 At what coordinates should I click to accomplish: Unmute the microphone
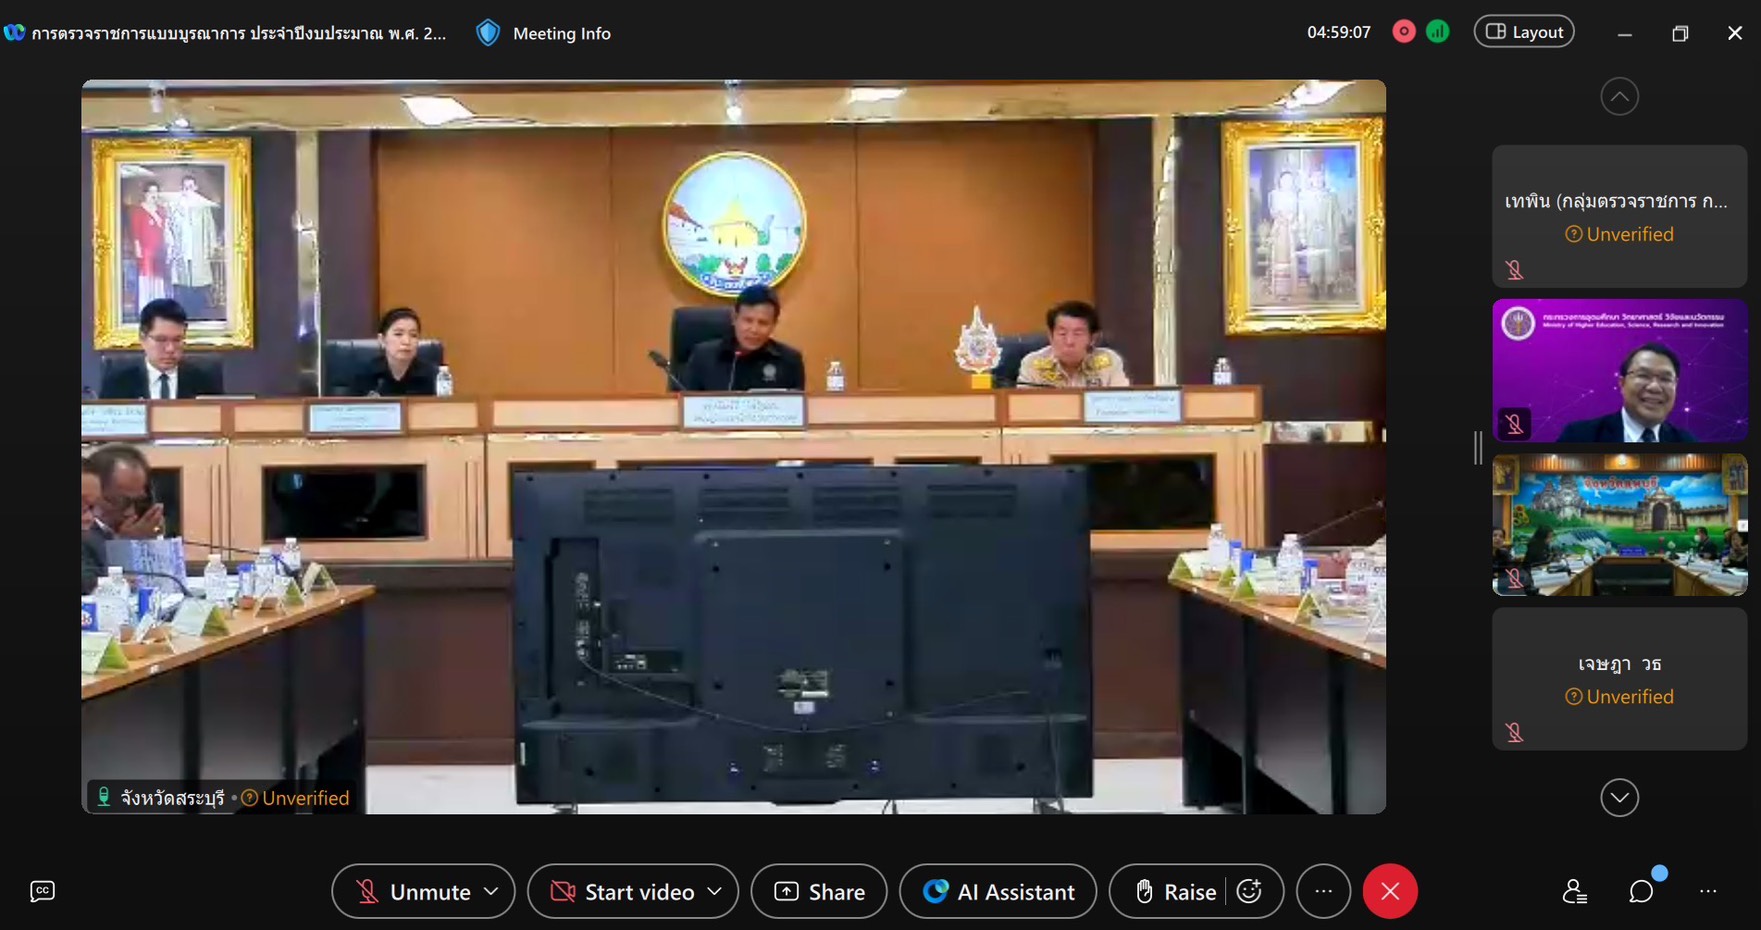pyautogui.click(x=412, y=891)
